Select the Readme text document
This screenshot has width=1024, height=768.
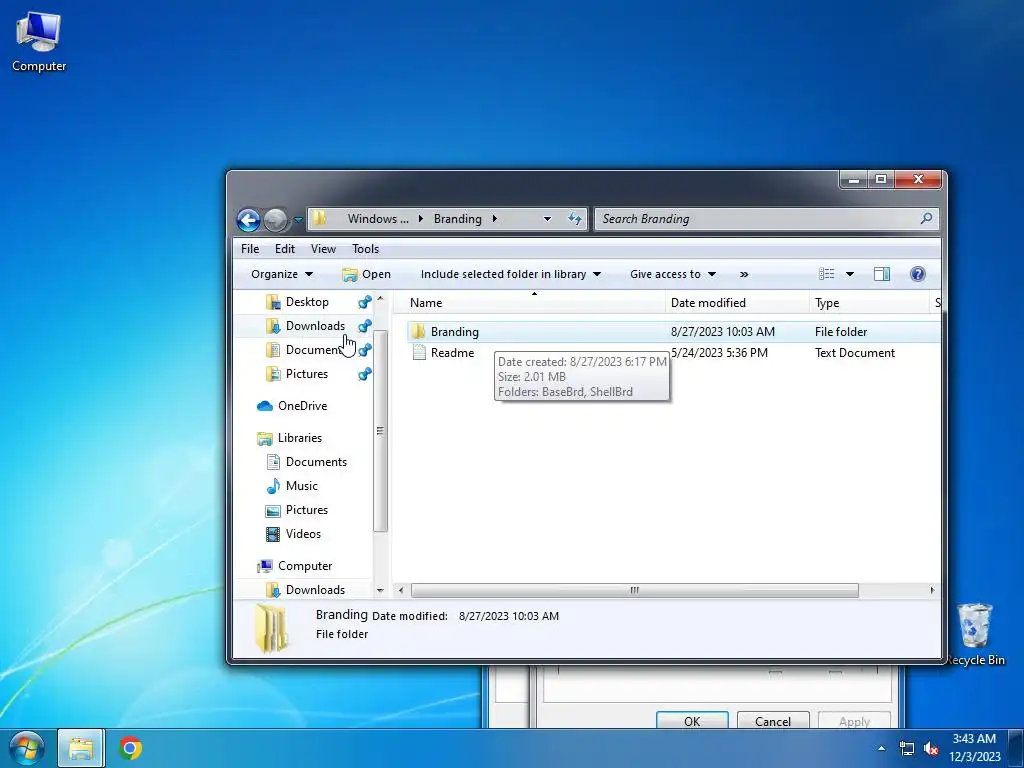click(x=452, y=353)
